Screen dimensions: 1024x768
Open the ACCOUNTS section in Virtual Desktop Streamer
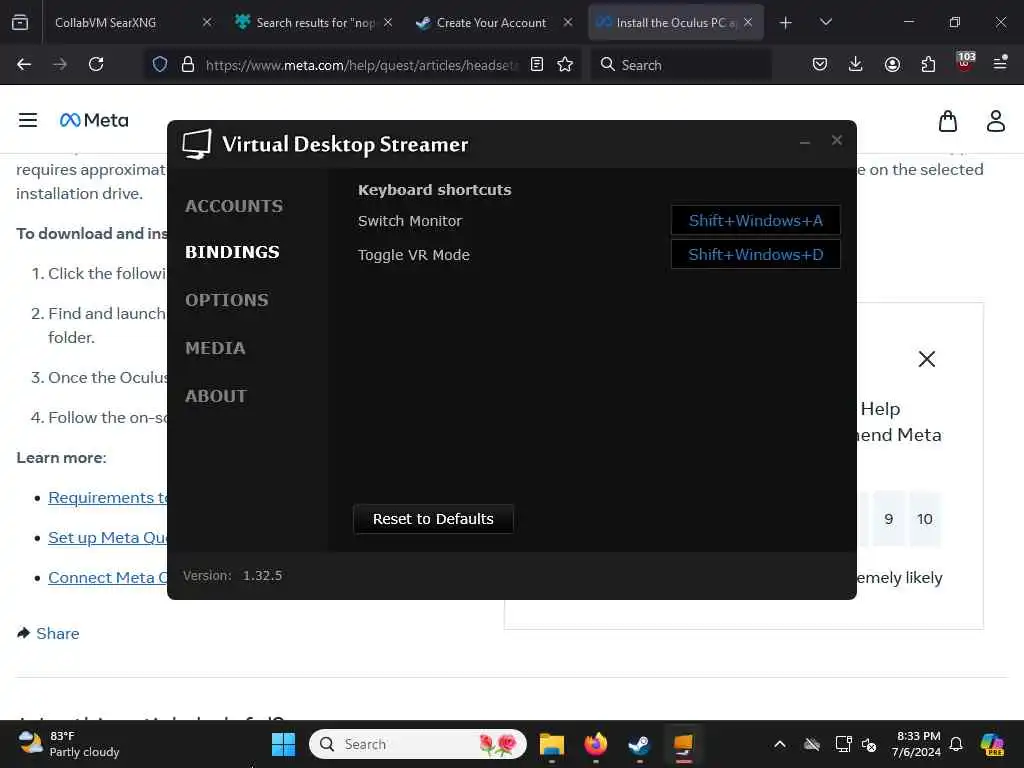234,206
